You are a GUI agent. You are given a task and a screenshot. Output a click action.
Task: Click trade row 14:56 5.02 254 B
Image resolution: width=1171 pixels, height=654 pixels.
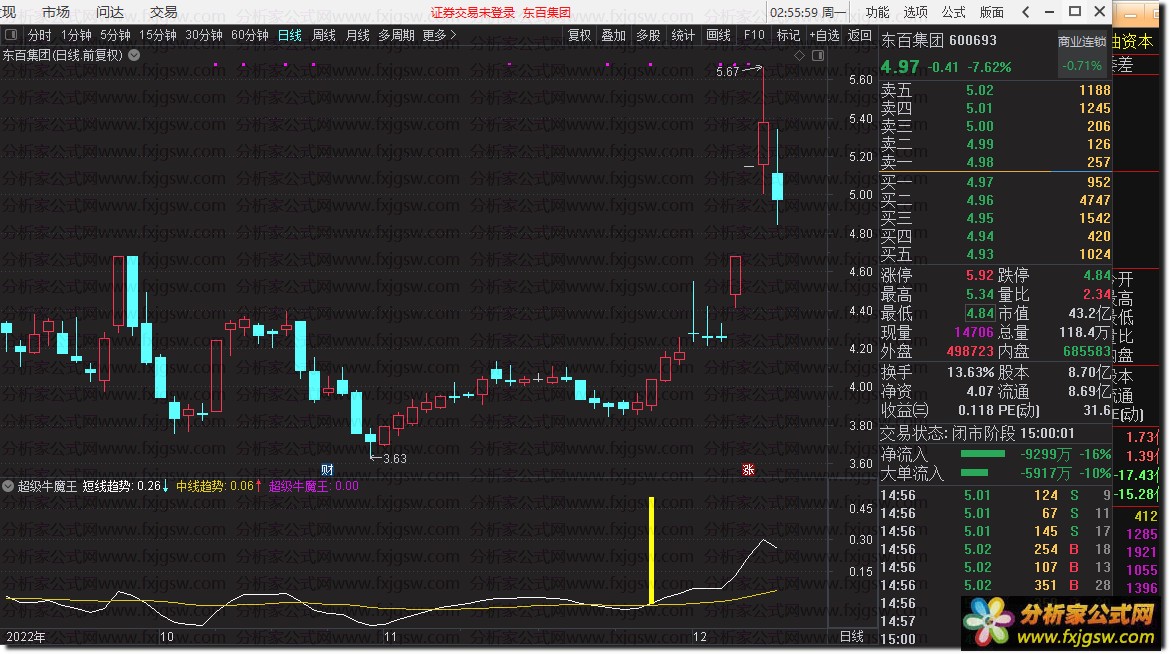(x=995, y=549)
